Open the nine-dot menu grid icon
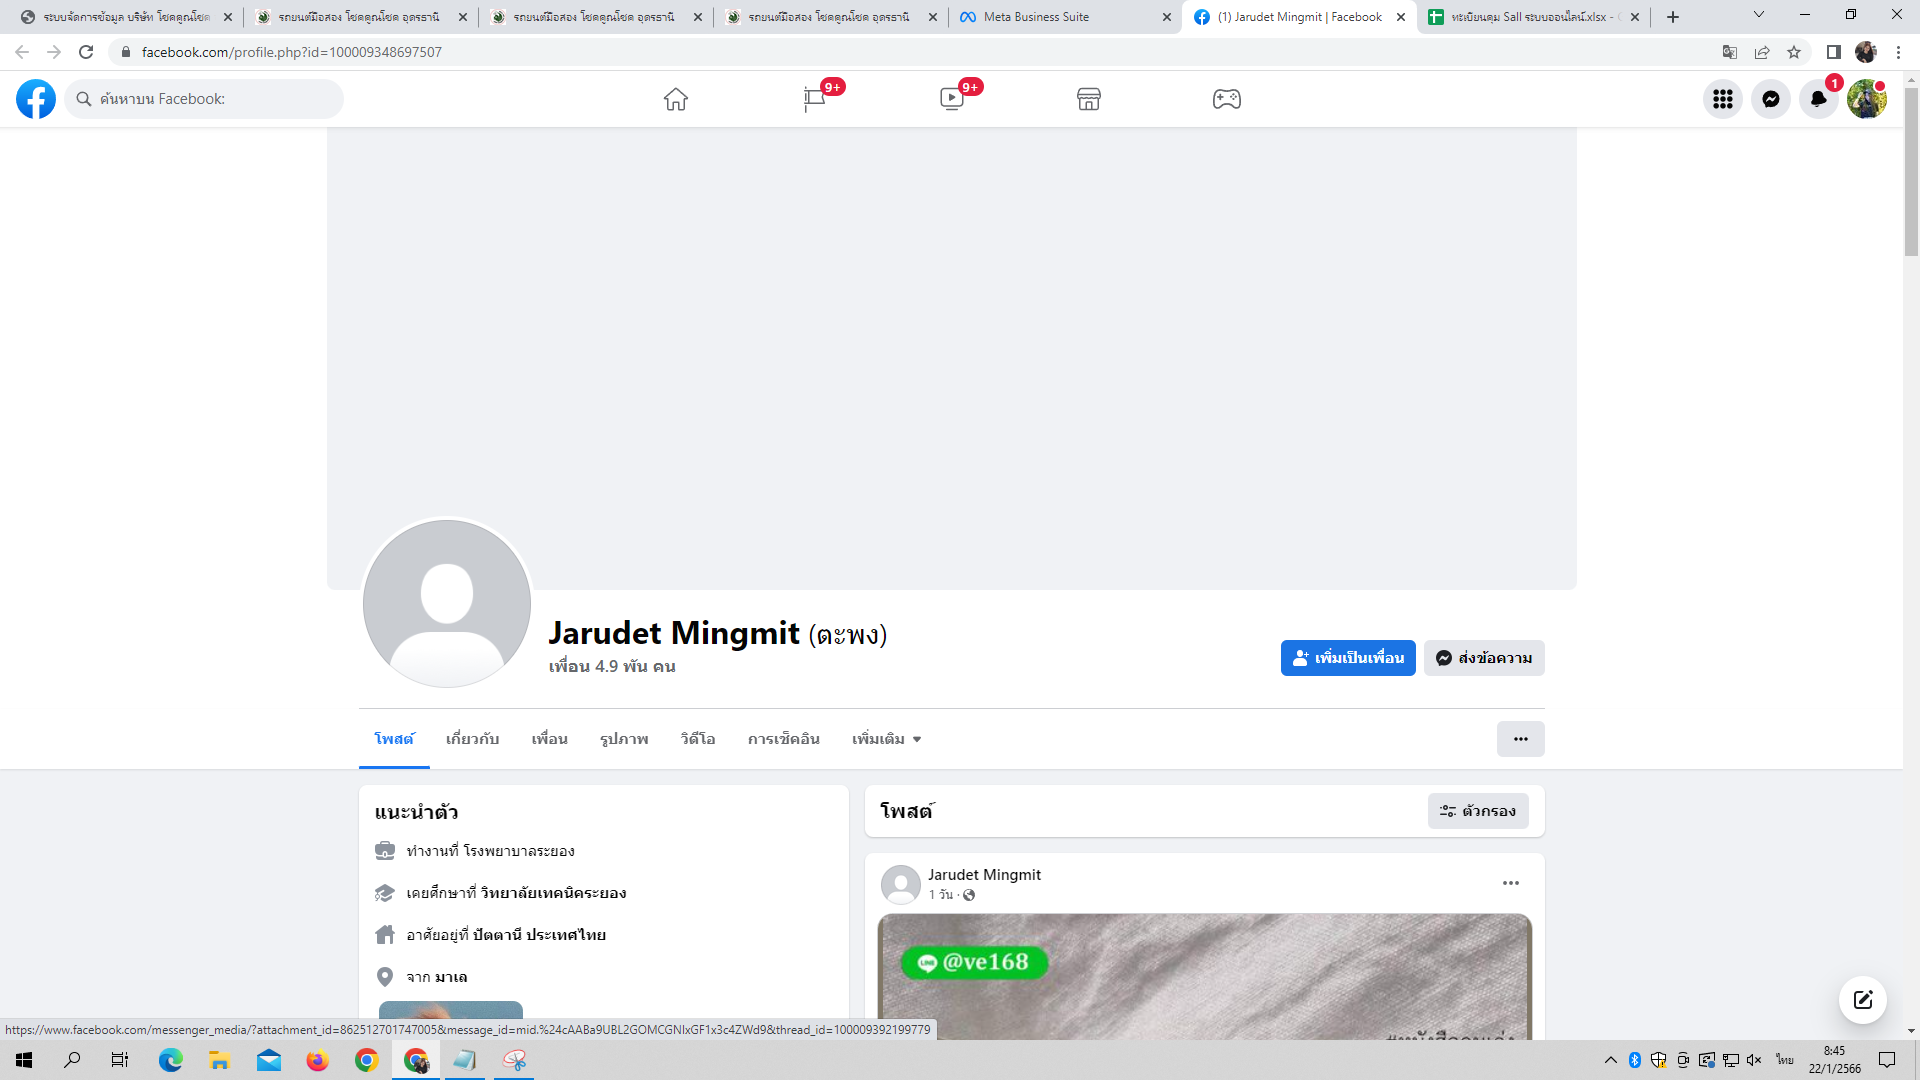Image resolution: width=1920 pixels, height=1080 pixels. (1723, 99)
